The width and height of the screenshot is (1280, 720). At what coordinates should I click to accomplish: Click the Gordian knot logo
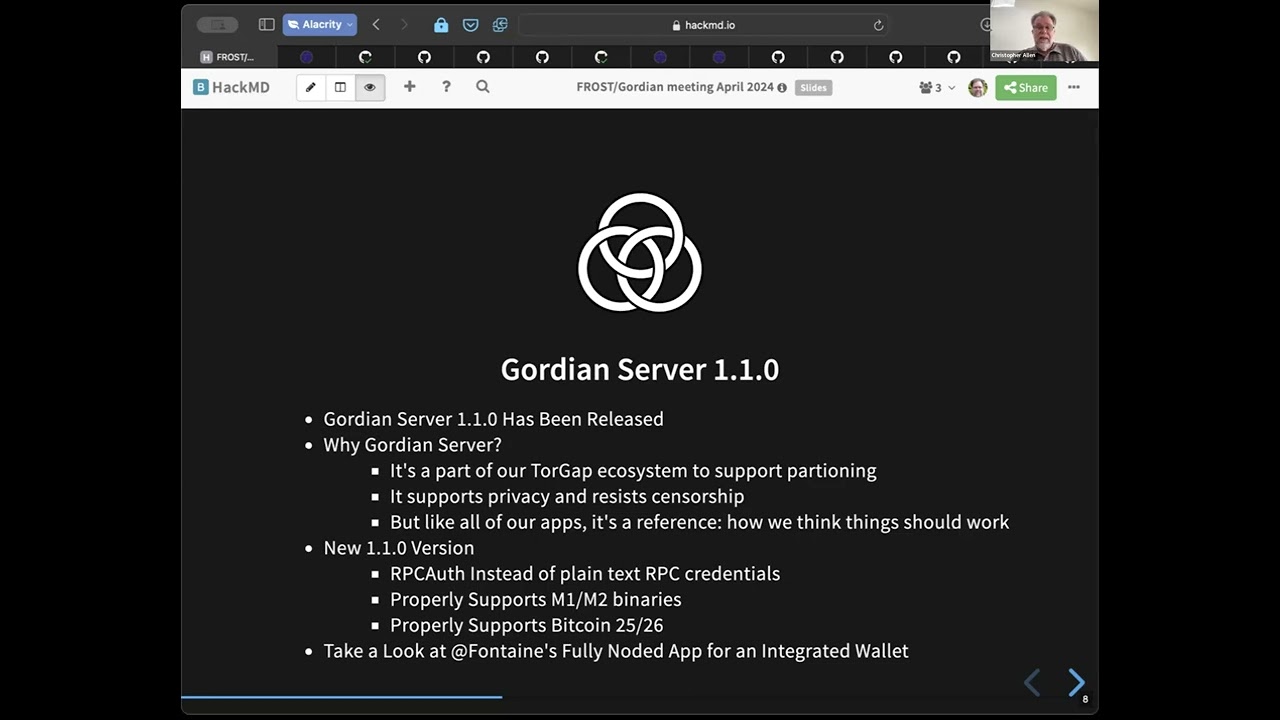pos(640,253)
